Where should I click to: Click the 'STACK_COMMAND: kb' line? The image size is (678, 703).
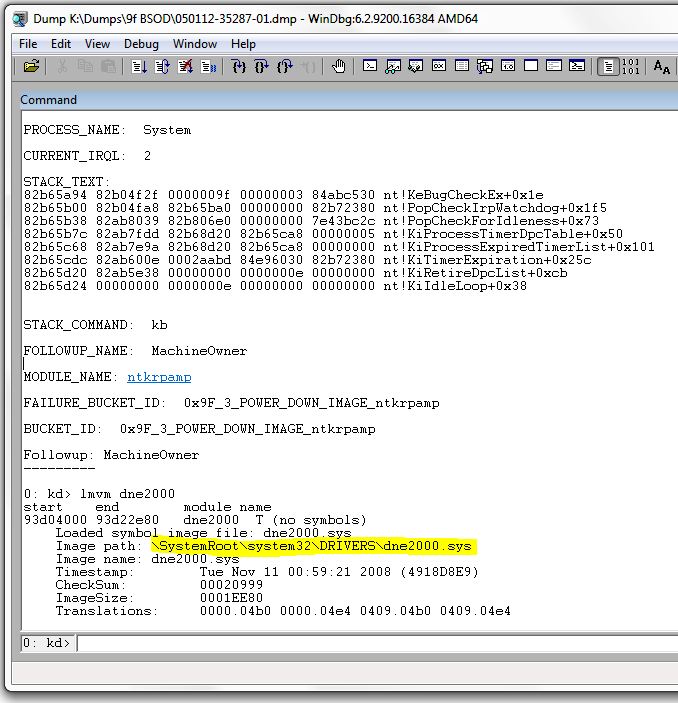point(96,325)
